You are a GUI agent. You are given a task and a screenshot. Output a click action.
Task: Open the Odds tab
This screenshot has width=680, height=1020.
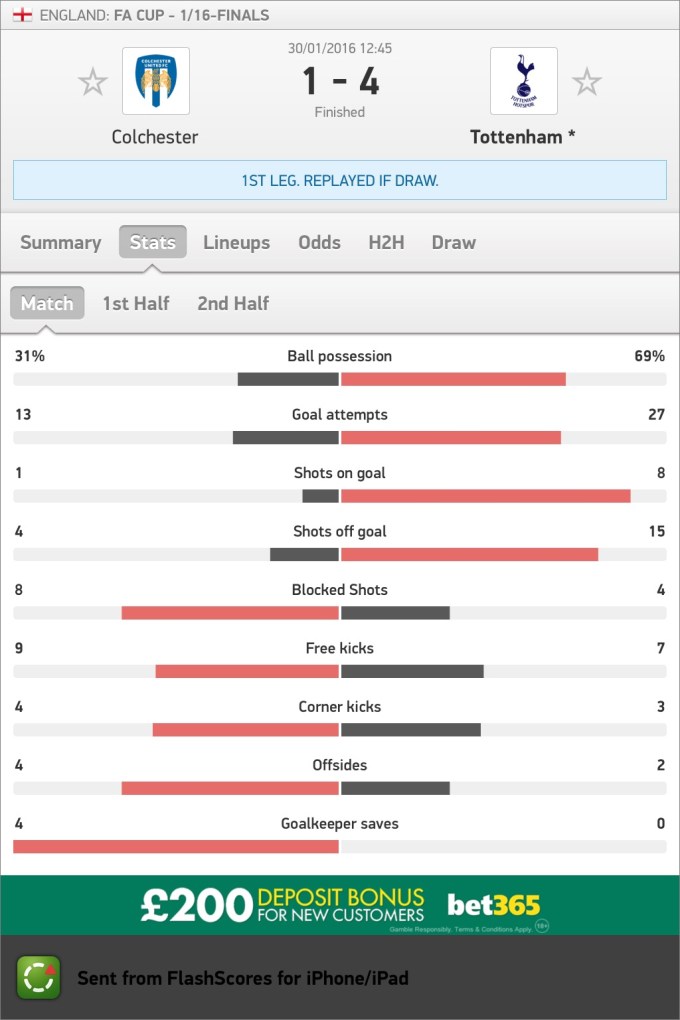coord(319,242)
